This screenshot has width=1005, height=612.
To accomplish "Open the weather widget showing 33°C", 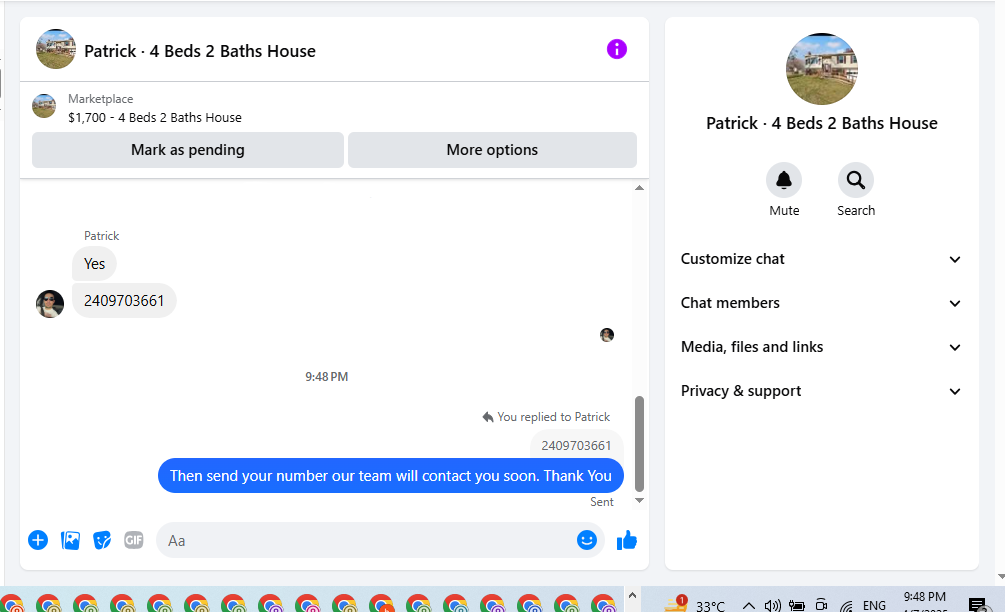I will 695,604.
